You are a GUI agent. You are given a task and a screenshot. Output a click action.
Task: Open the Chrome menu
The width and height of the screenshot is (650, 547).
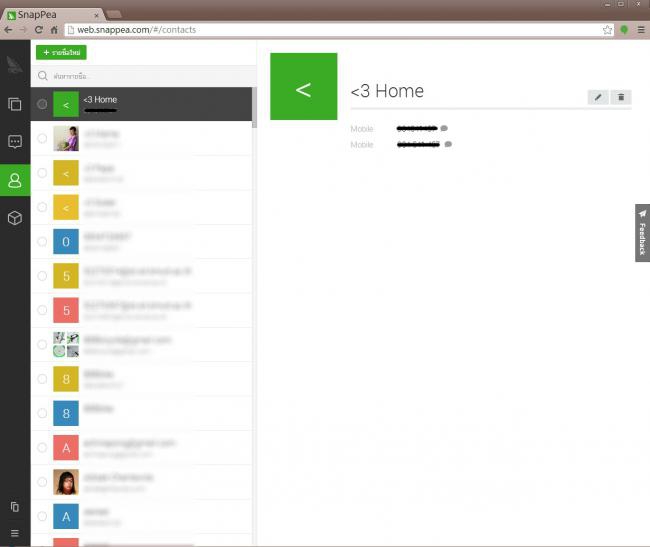(641, 30)
